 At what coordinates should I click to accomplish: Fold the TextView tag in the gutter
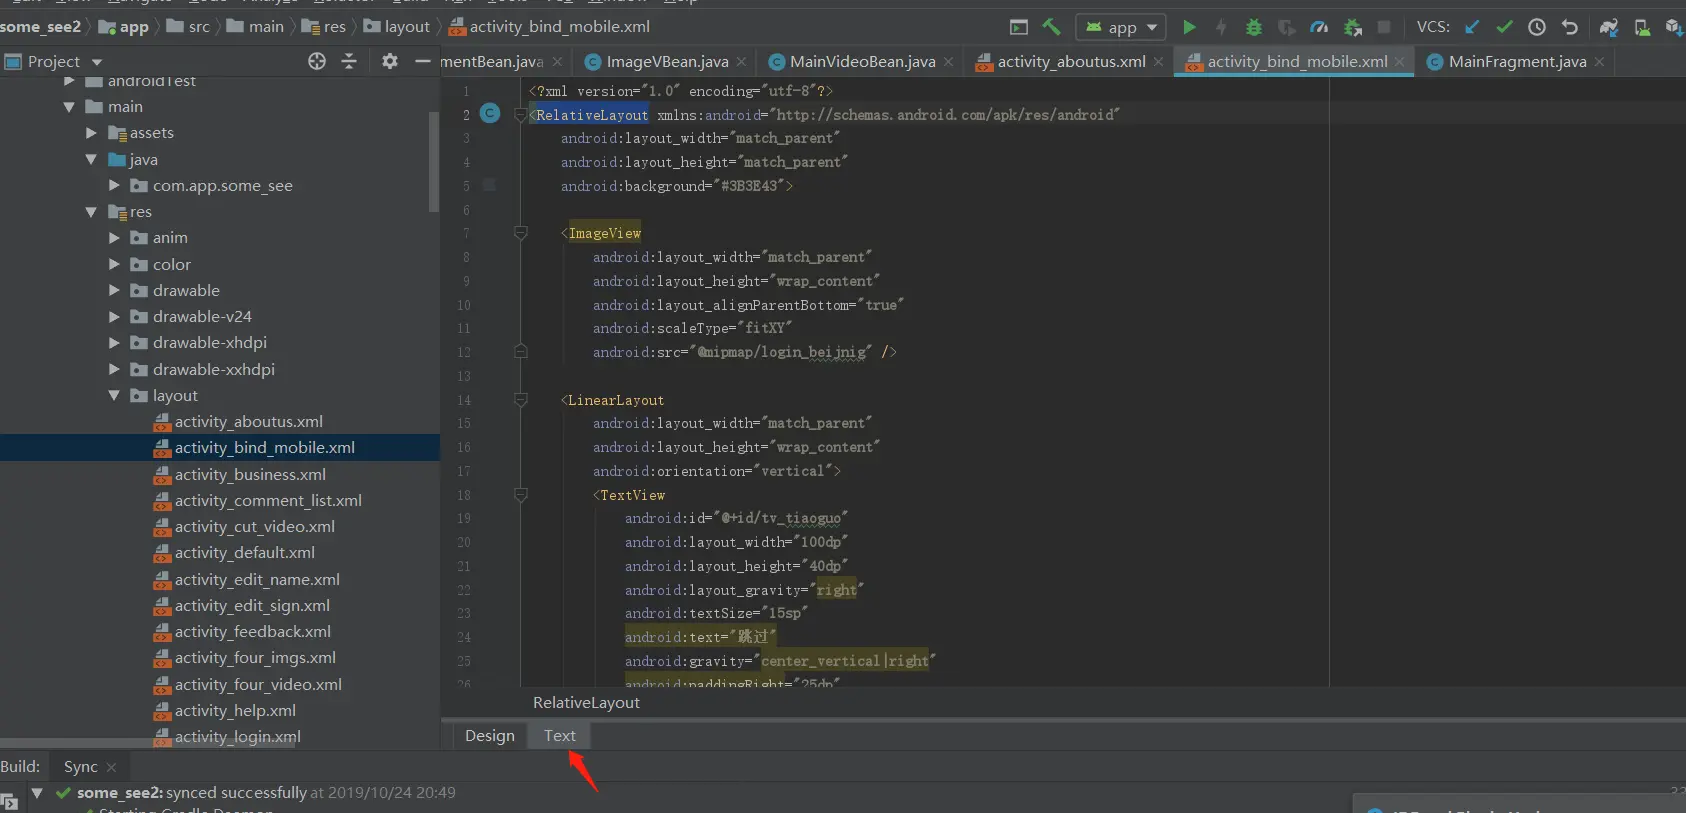(x=520, y=494)
